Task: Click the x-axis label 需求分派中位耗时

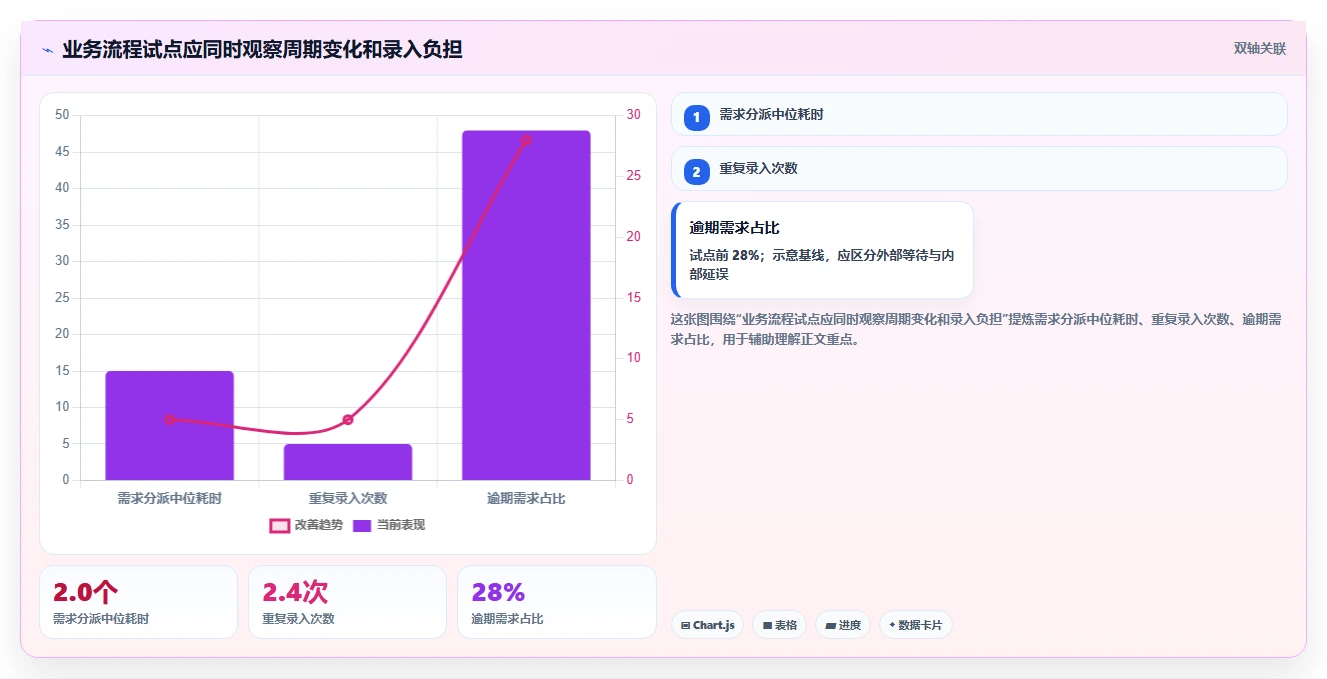Action: tap(170, 498)
